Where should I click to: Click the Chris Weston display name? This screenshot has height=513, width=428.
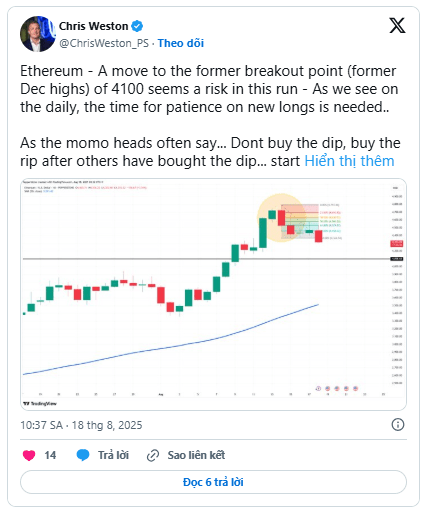coord(94,26)
